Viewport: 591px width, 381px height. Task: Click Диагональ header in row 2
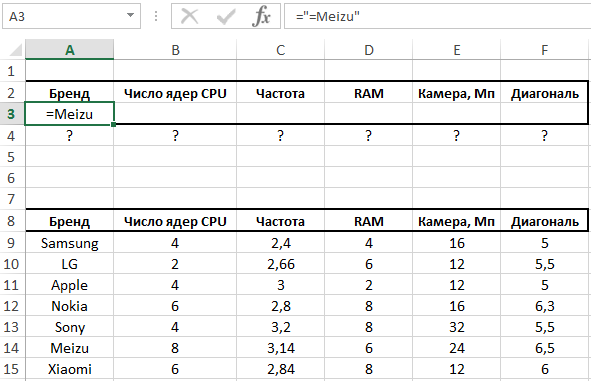[x=545, y=93]
